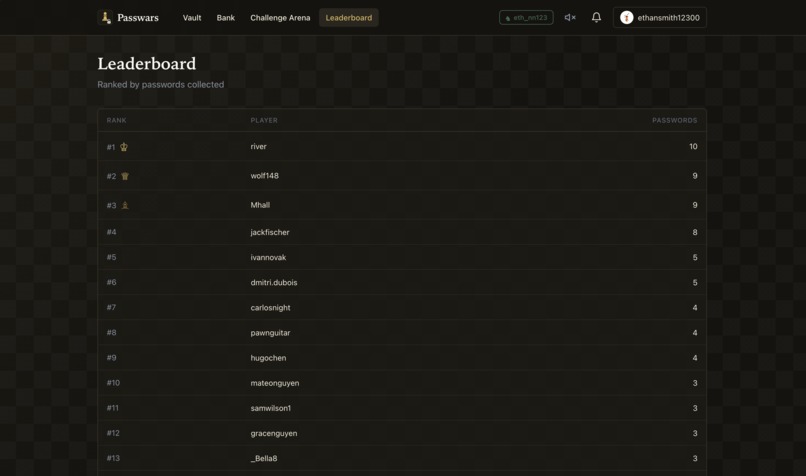Click rank number #13

click(x=113, y=459)
